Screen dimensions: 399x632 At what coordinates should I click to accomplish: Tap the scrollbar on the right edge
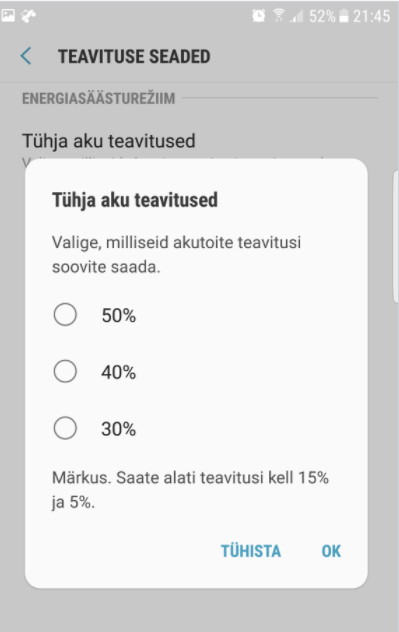[x=396, y=236]
